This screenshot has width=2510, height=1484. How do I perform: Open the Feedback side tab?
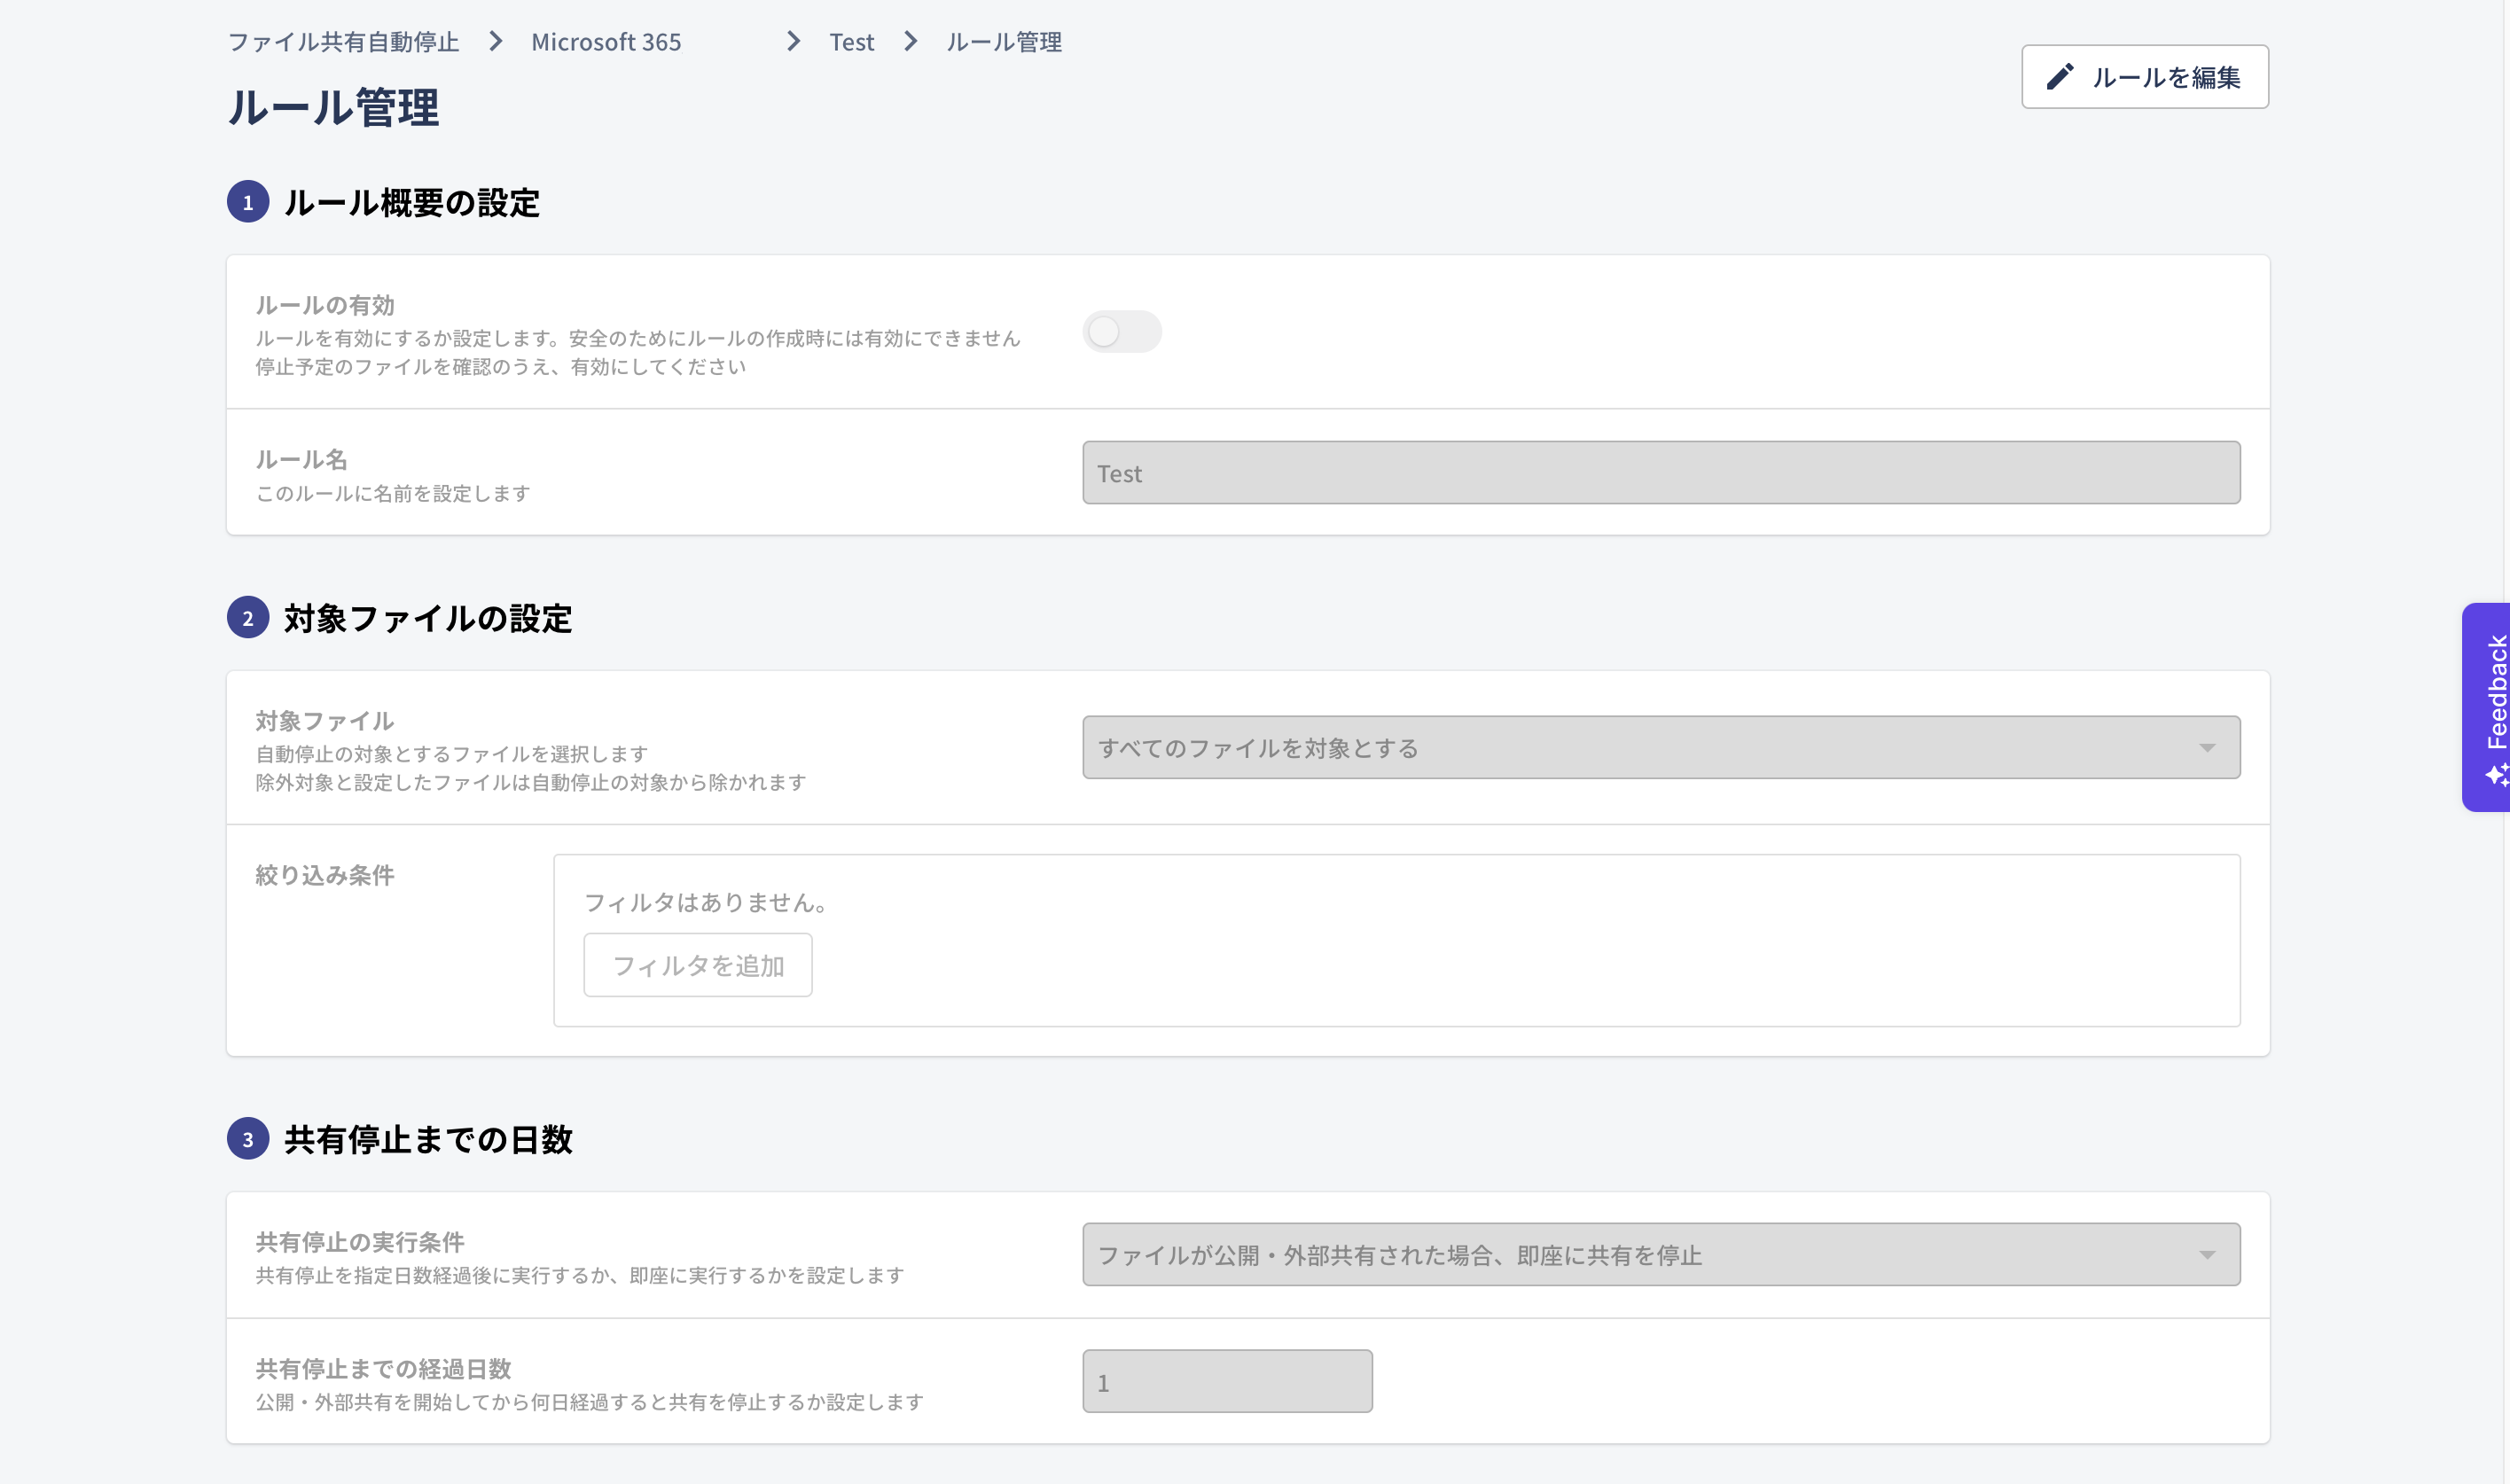[2486, 707]
